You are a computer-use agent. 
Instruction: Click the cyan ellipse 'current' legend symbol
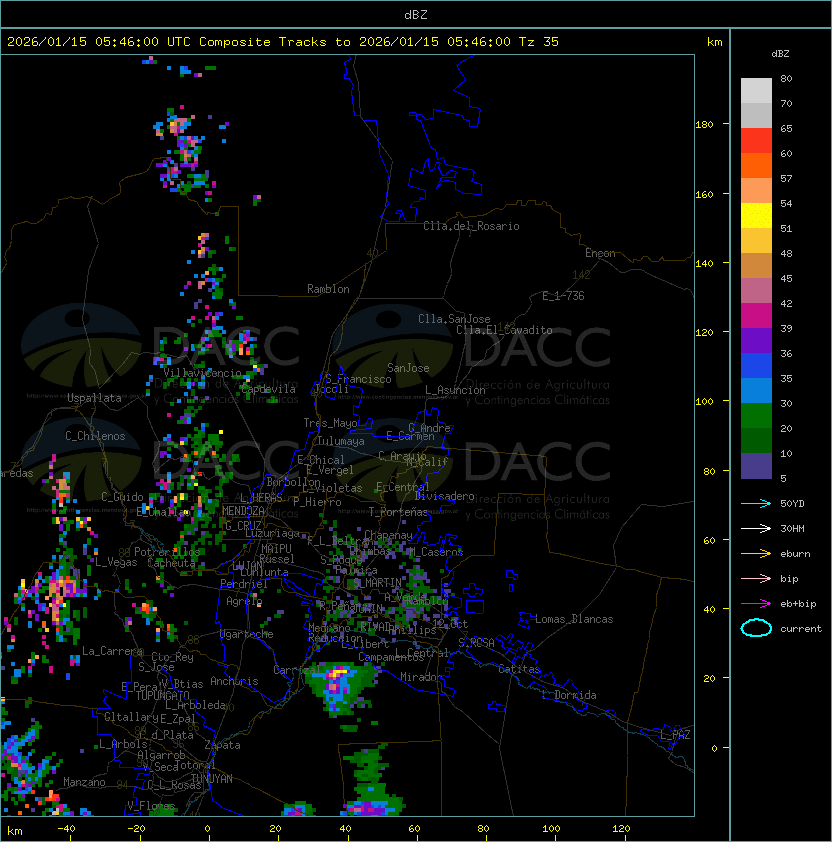[x=756, y=628]
